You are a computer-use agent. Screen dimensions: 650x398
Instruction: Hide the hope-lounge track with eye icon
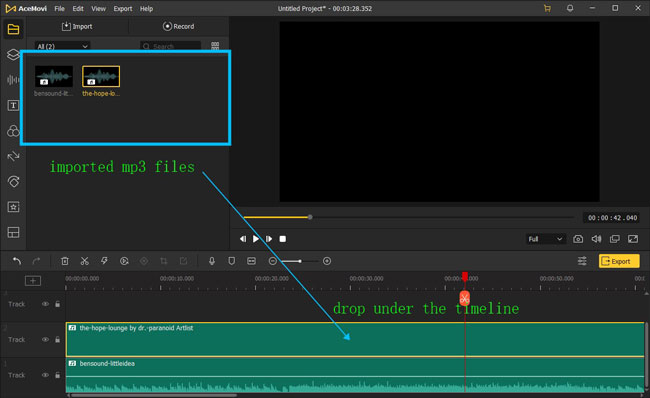[45, 340]
